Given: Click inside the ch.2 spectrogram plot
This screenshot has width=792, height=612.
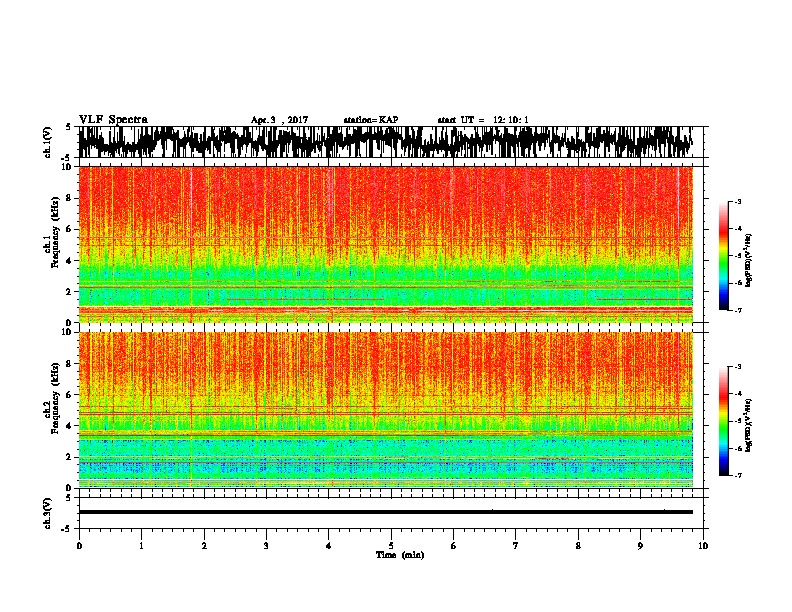Looking at the screenshot, I should (x=385, y=410).
